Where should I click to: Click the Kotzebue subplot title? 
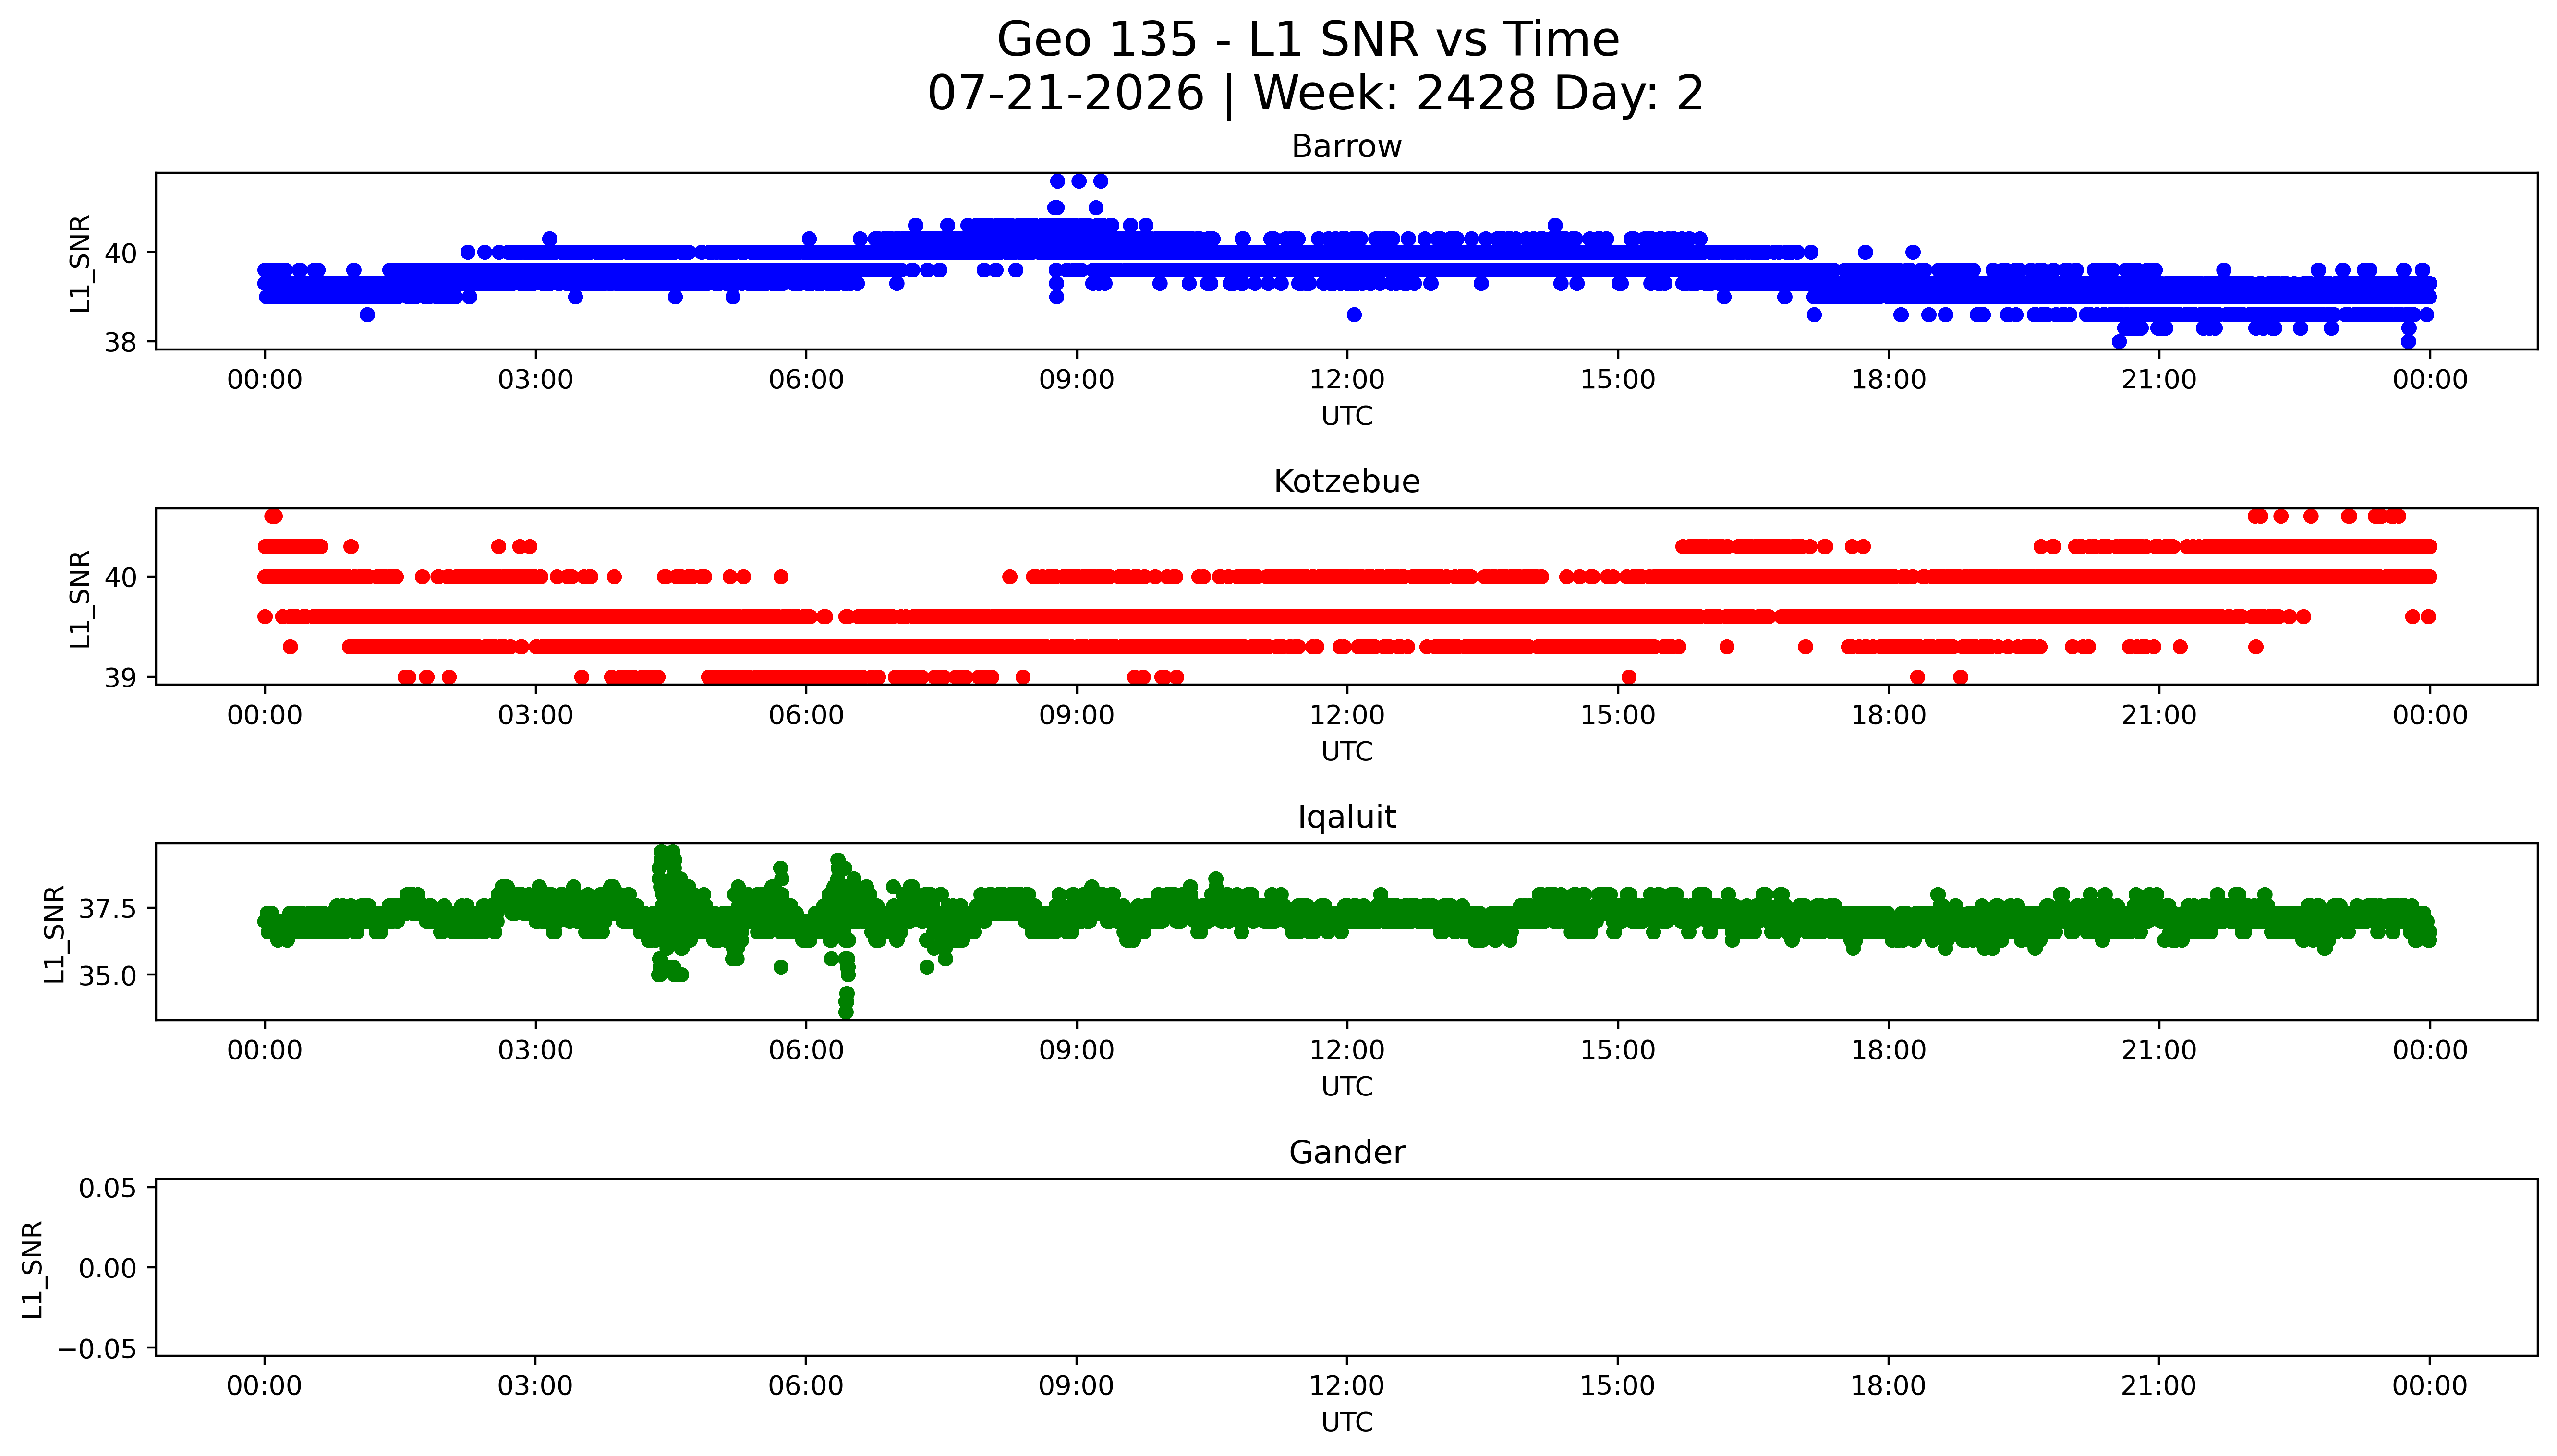1346,481
